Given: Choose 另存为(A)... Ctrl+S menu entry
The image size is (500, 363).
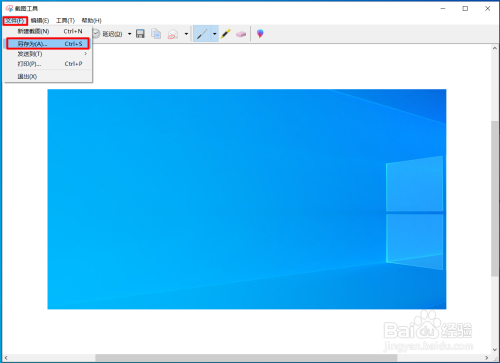Looking at the screenshot, I should tap(48, 44).
